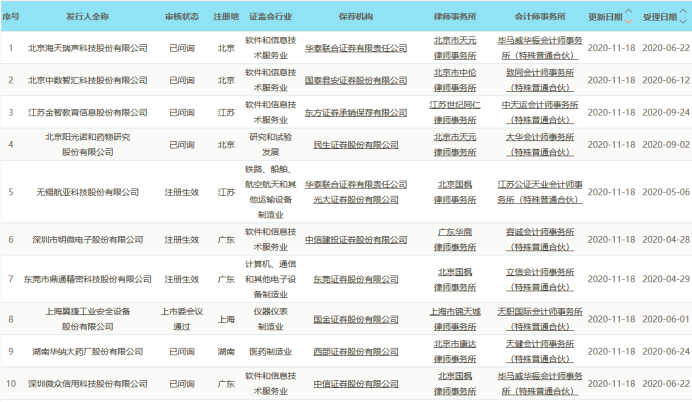Click acceptance date 2020-05-06
The width and height of the screenshot is (692, 402).
tap(666, 192)
